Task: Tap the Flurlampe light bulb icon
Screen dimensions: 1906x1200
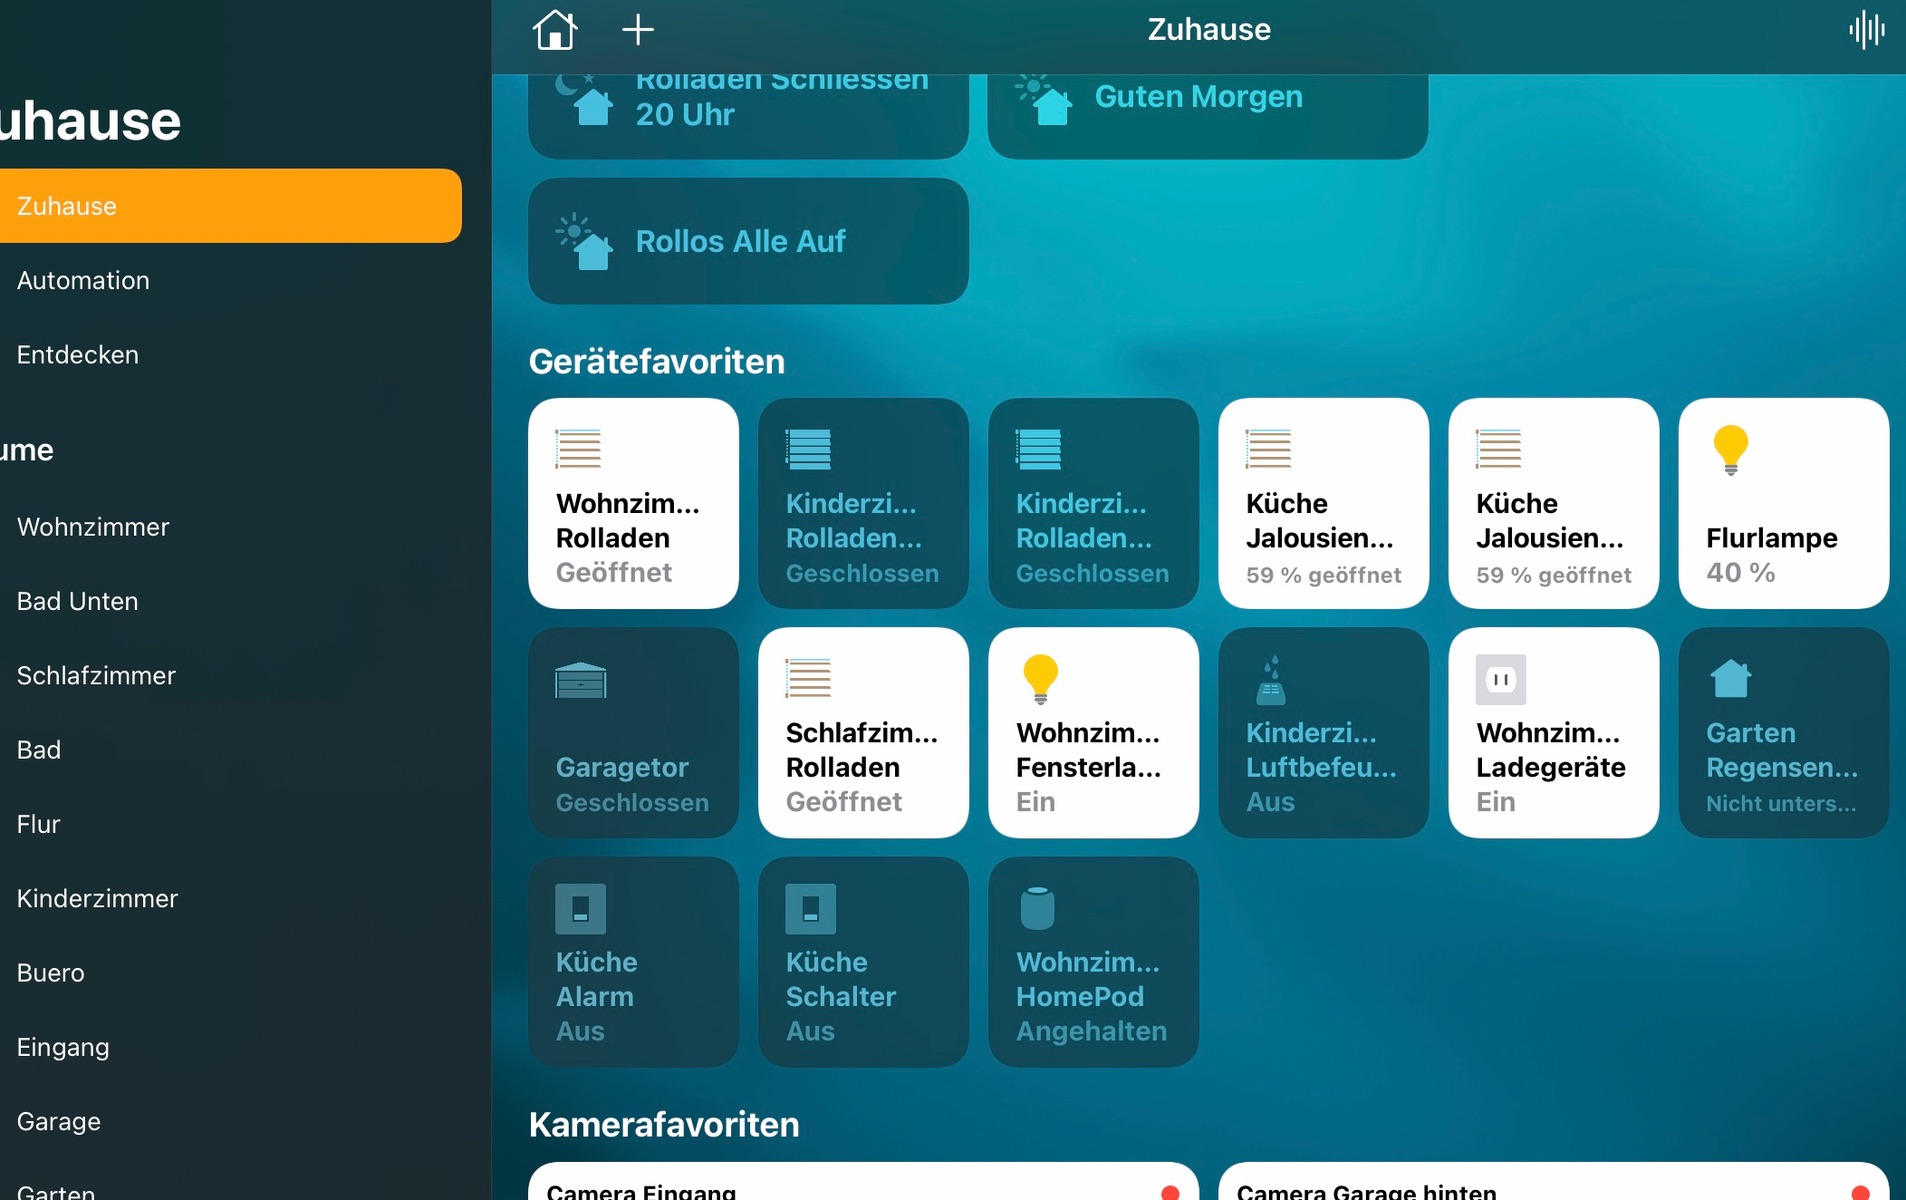Action: pos(1730,449)
